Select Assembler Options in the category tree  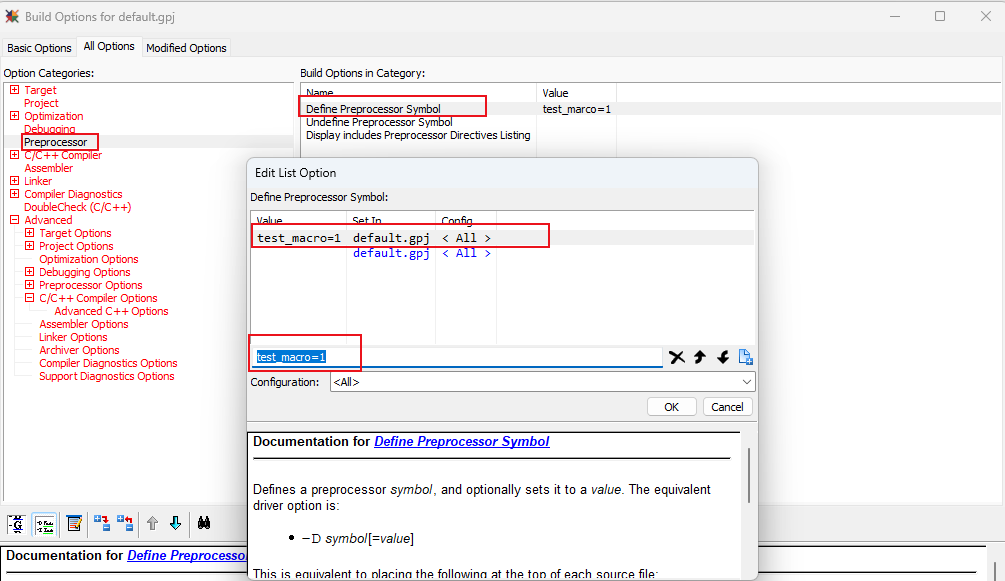click(x=84, y=324)
